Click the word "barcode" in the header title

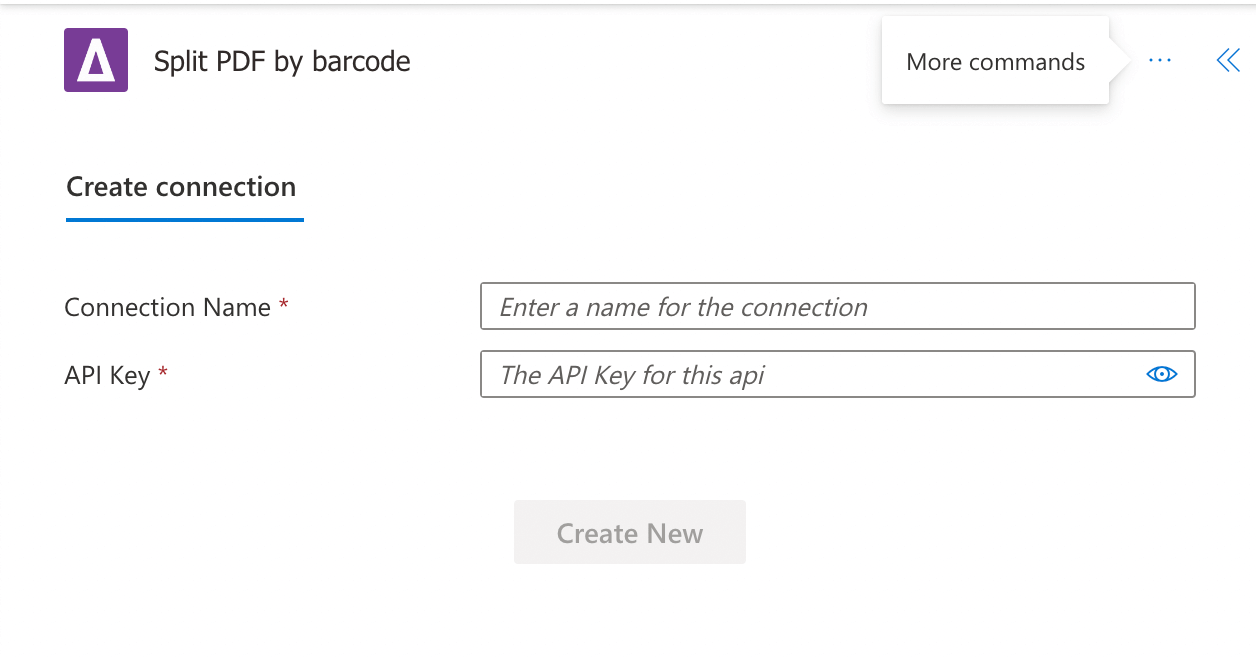pos(361,61)
